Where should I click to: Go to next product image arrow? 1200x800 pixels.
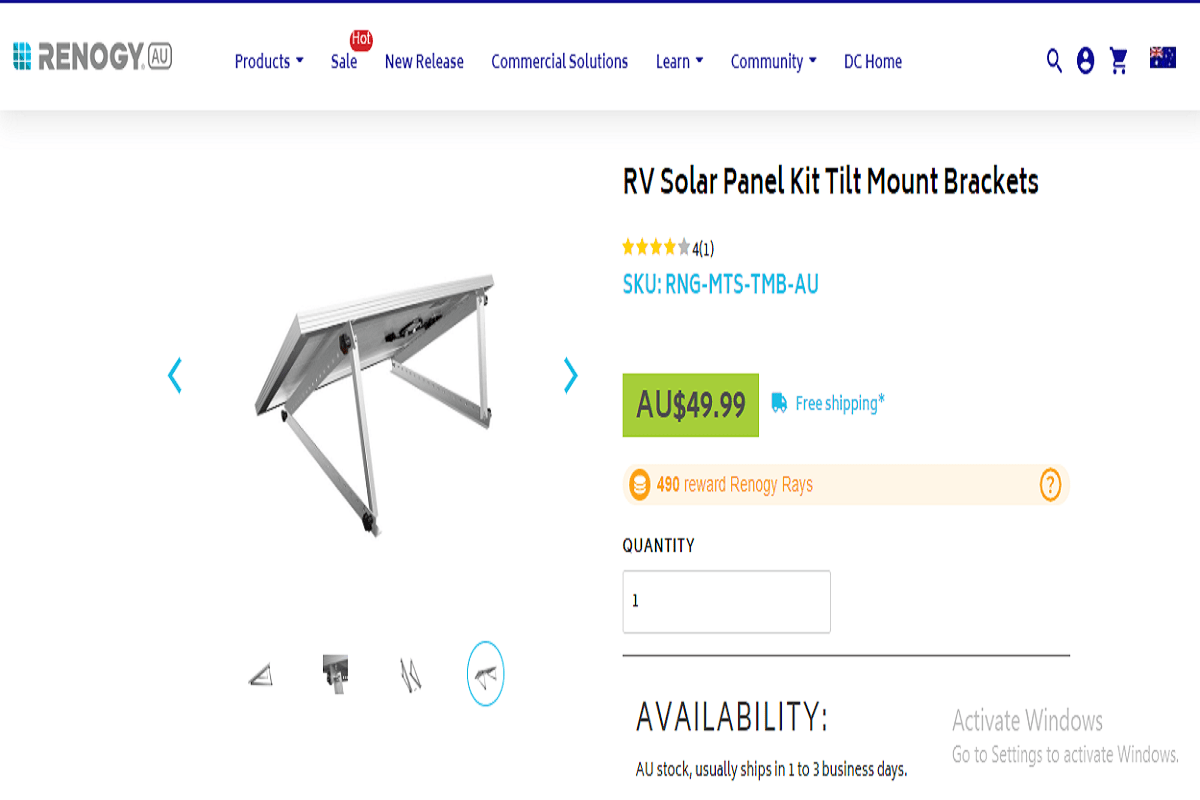(570, 375)
